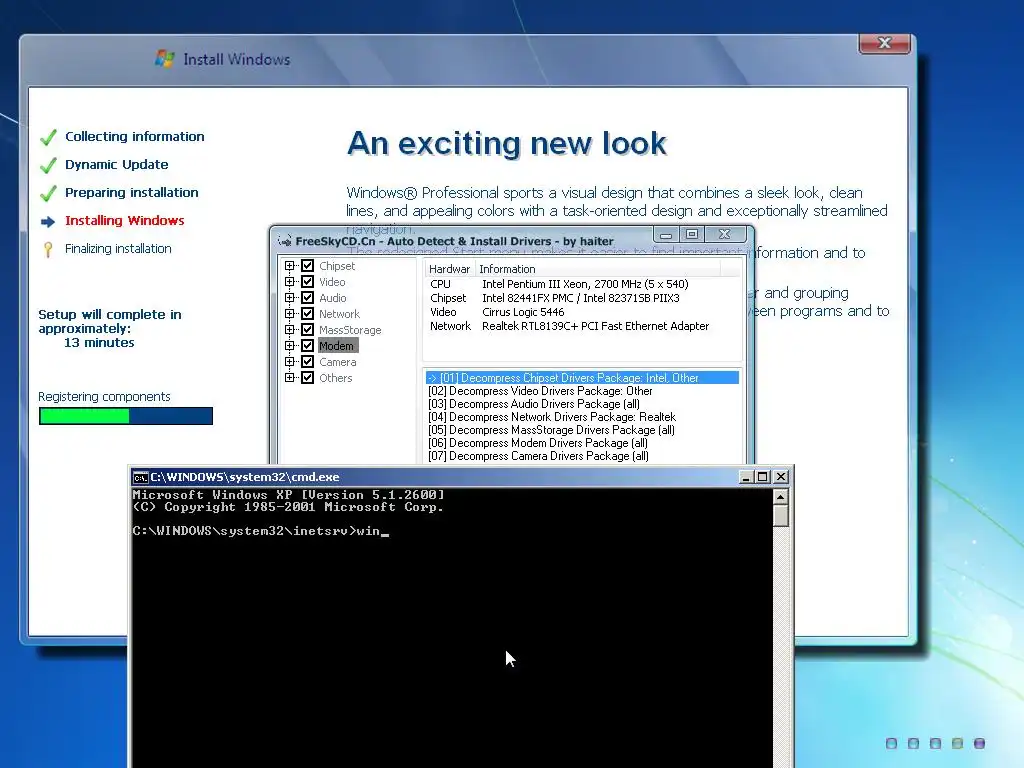Select the Video Cirrus Logic 5446 row
This screenshot has width=1024, height=768.
pyautogui.click(x=583, y=312)
